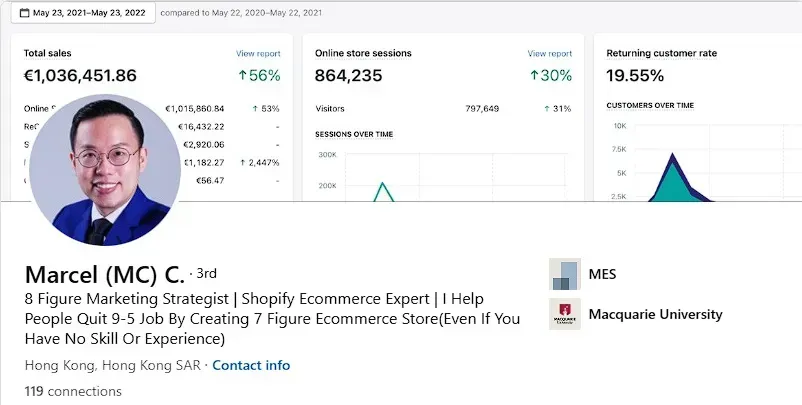Image resolution: width=802 pixels, height=405 pixels.
Task: Click the MES company logo icon
Action: [x=565, y=274]
